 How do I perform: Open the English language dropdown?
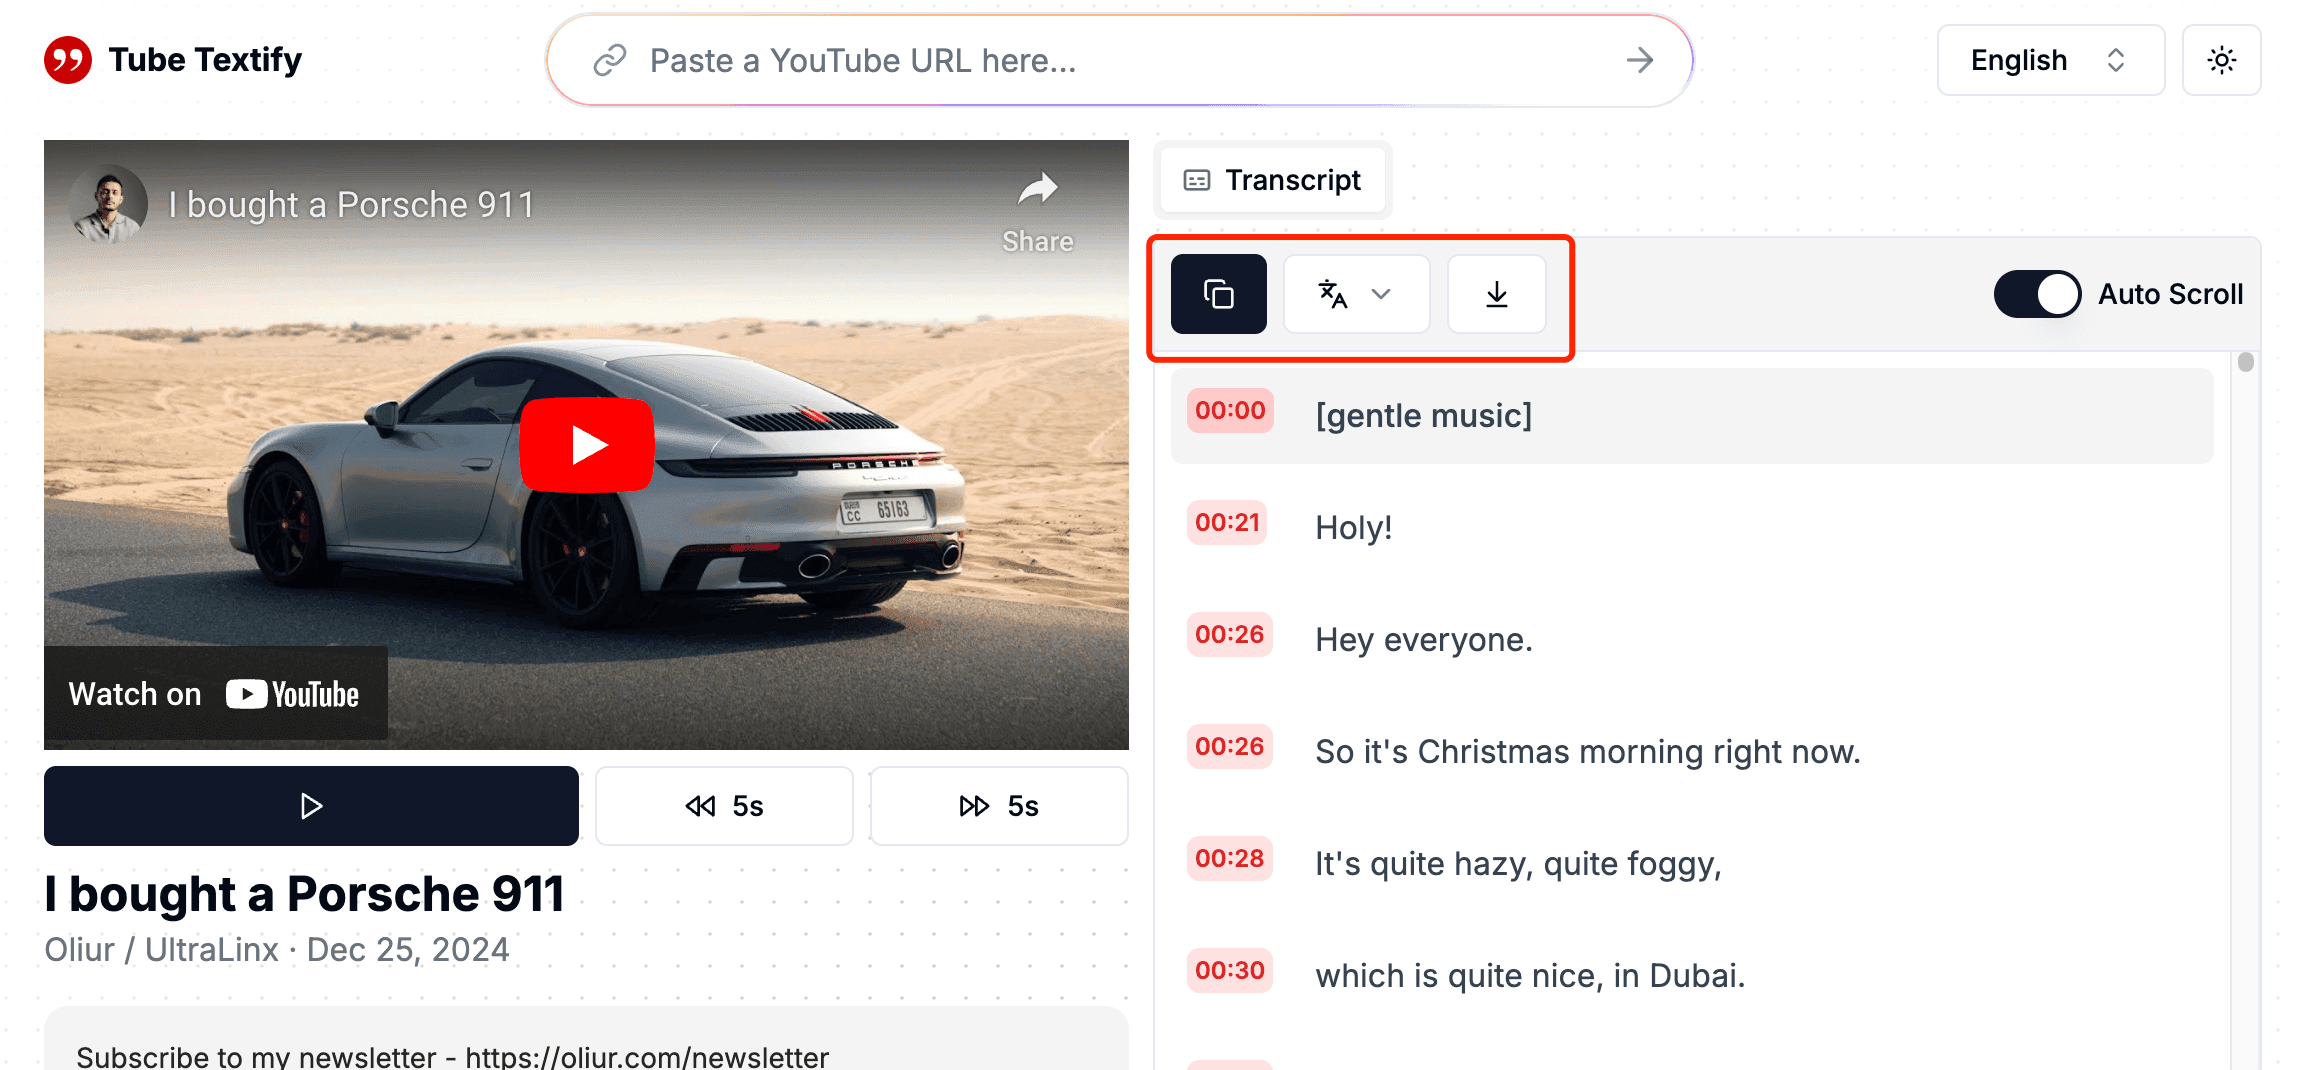click(x=2050, y=60)
